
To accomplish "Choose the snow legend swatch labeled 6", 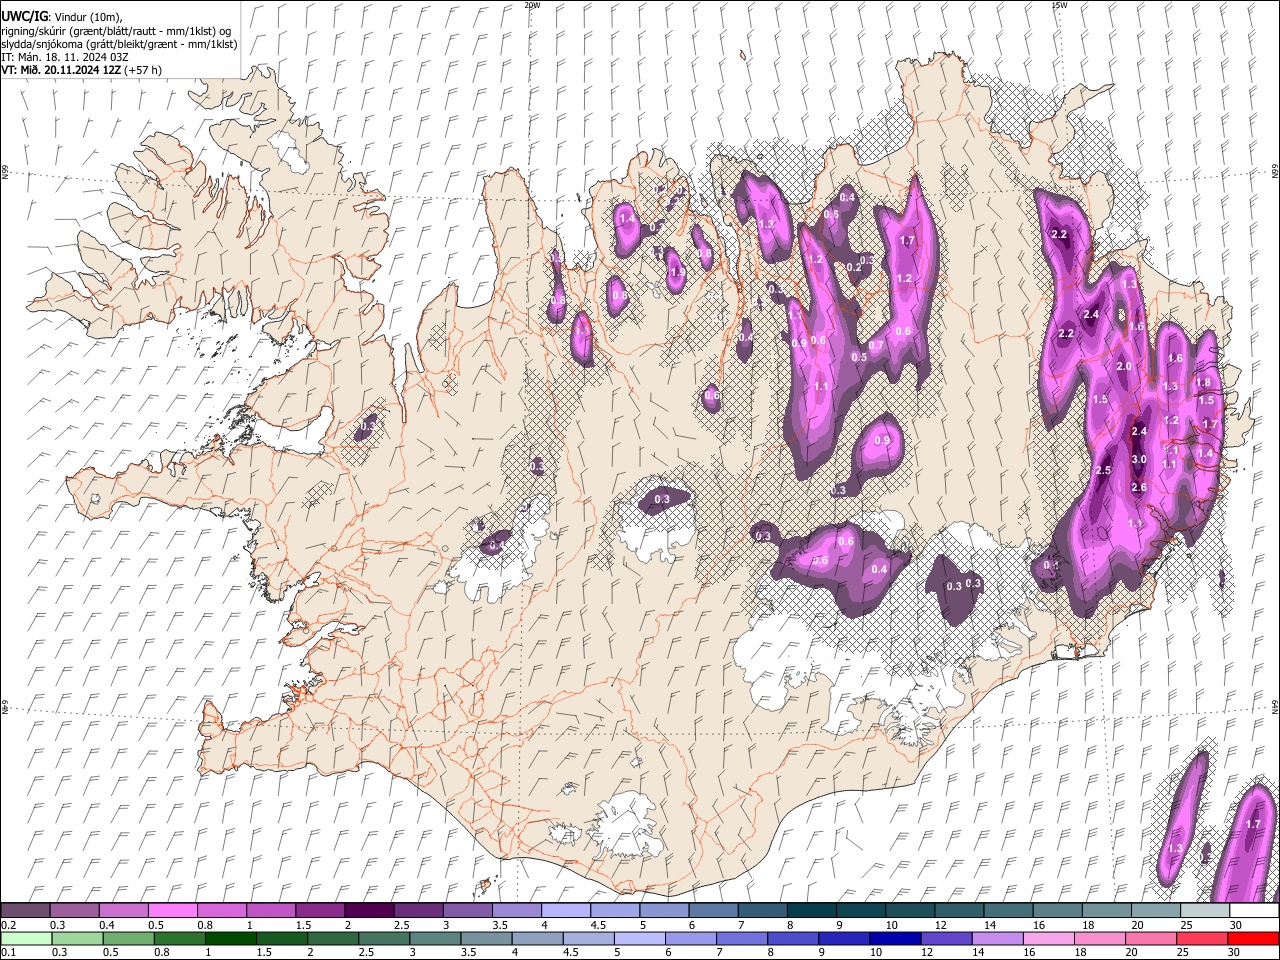I will (x=712, y=910).
